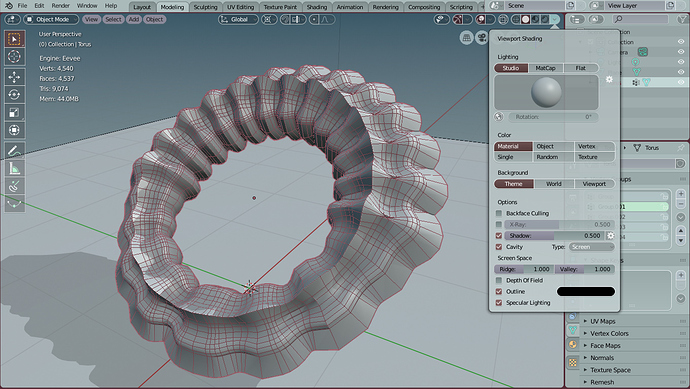Switch to wireframe shading icon

click(516, 19)
